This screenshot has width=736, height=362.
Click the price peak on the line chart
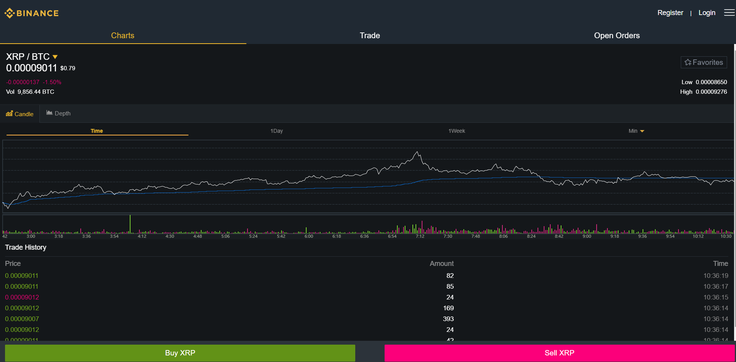(x=416, y=152)
